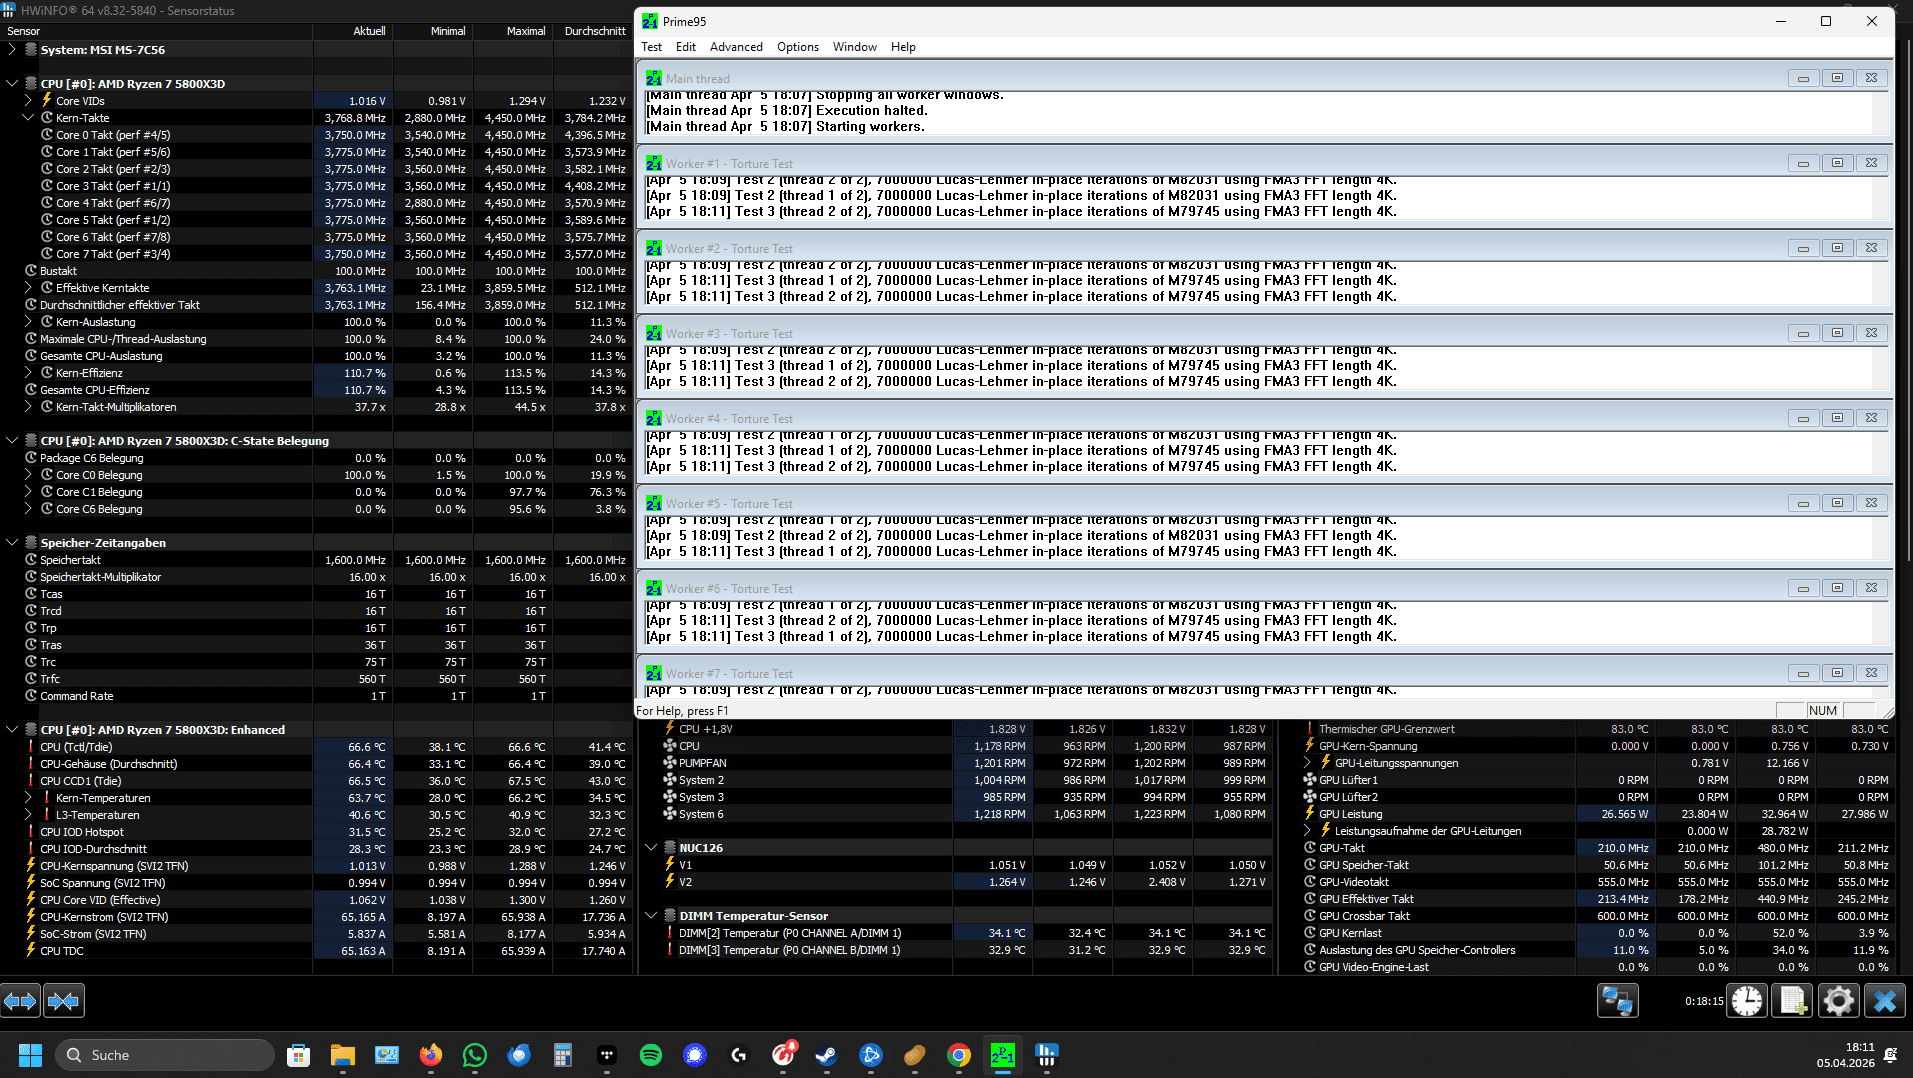Viewport: 1913px width, 1078px height.
Task: Click Worker #6 Torture Test window icon
Action: [654, 588]
